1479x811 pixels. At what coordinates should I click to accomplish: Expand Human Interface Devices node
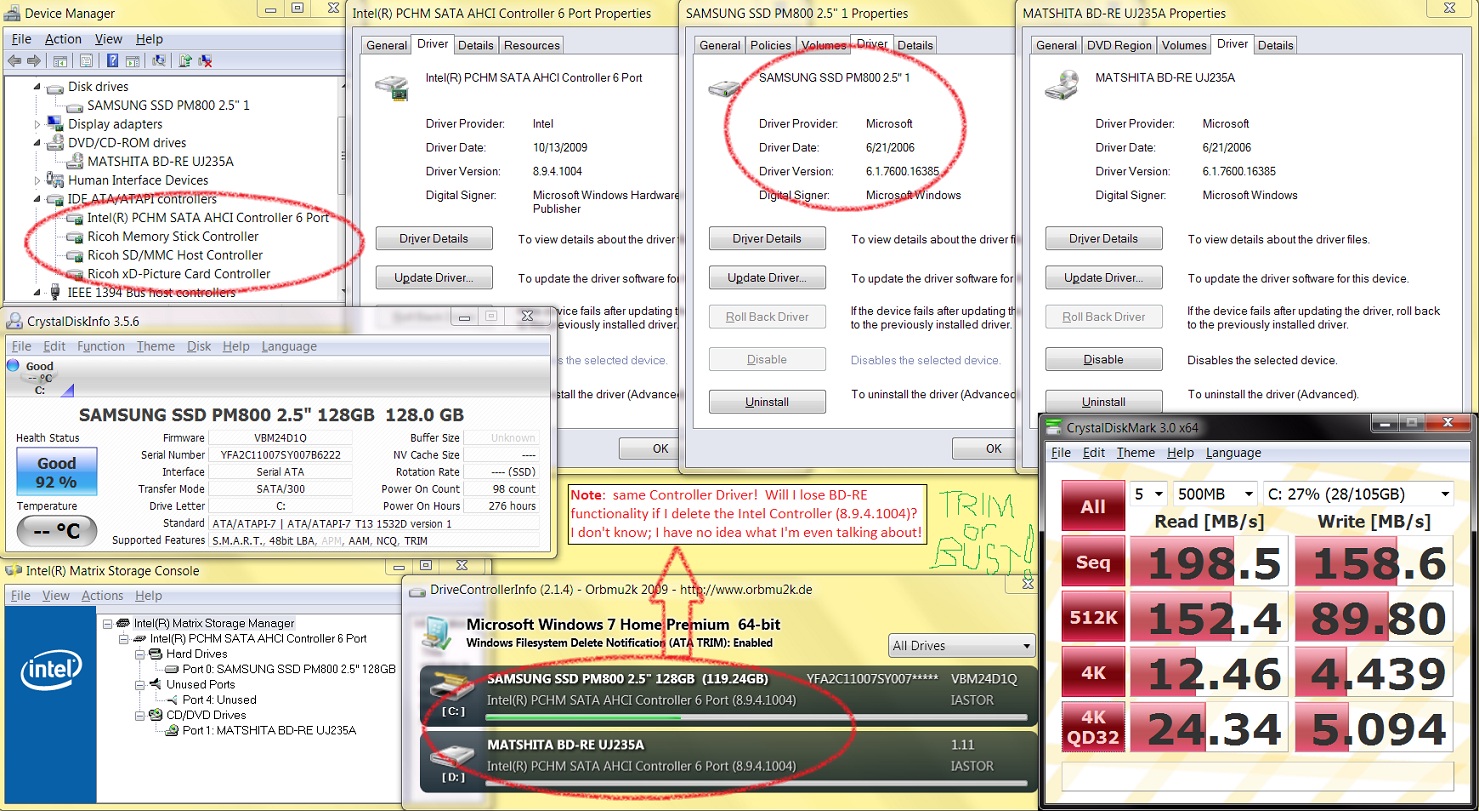pyautogui.click(x=38, y=180)
